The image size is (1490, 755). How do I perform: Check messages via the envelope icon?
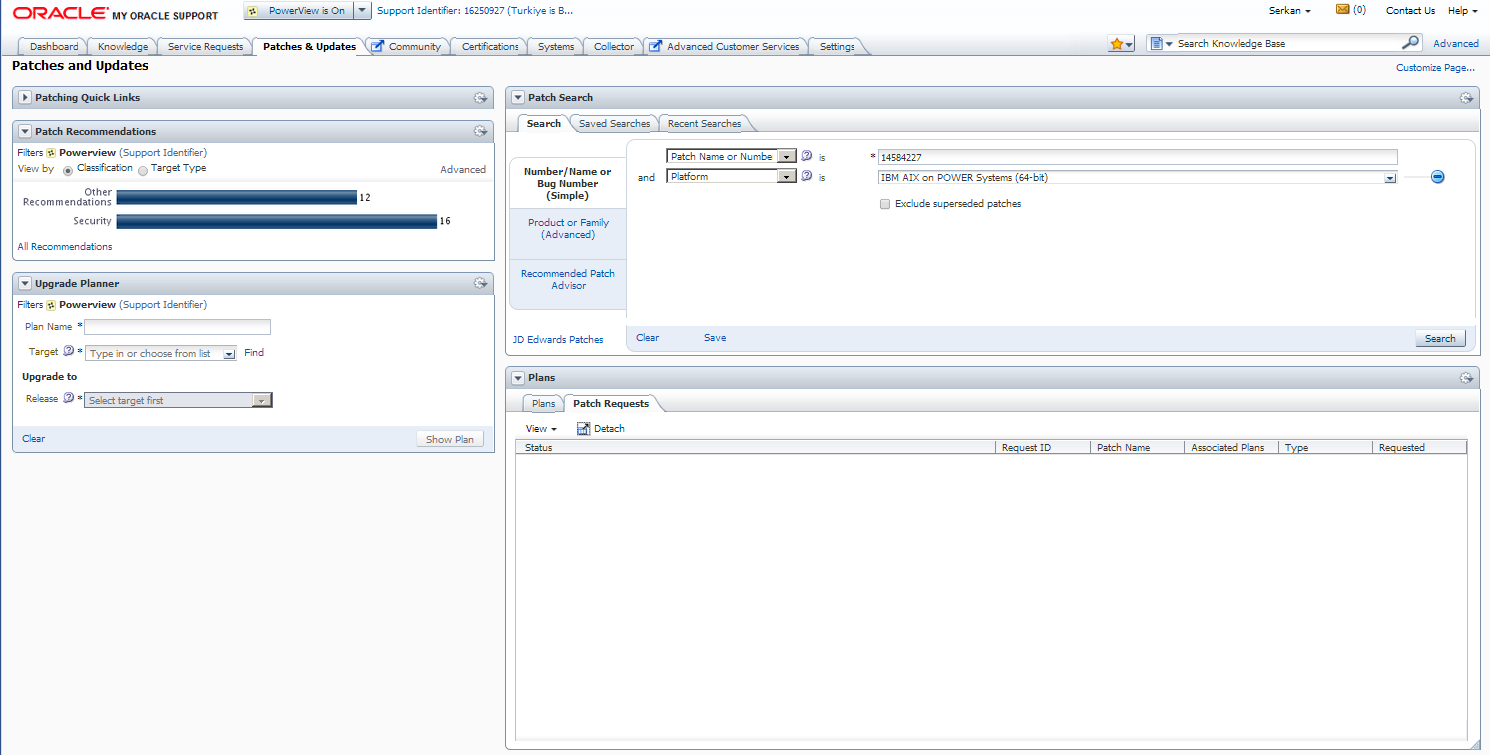[x=1341, y=10]
